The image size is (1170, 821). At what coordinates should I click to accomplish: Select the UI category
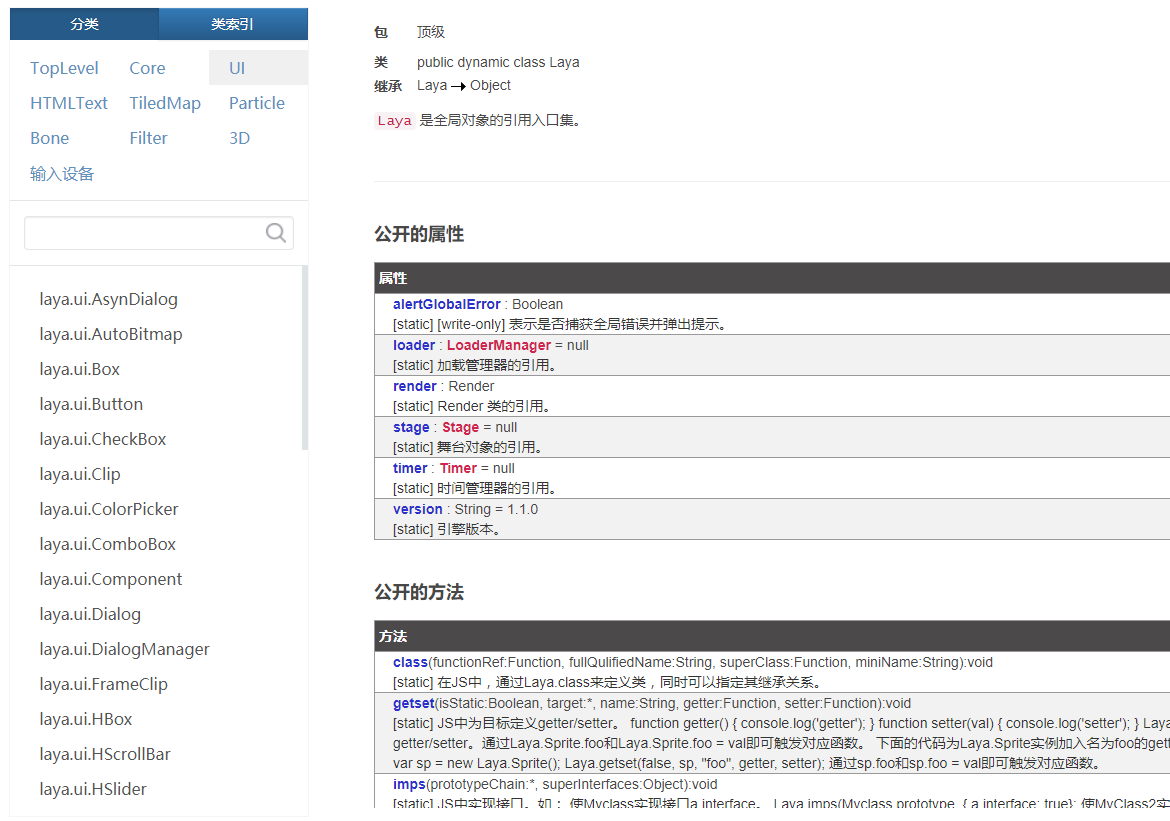click(x=258, y=68)
